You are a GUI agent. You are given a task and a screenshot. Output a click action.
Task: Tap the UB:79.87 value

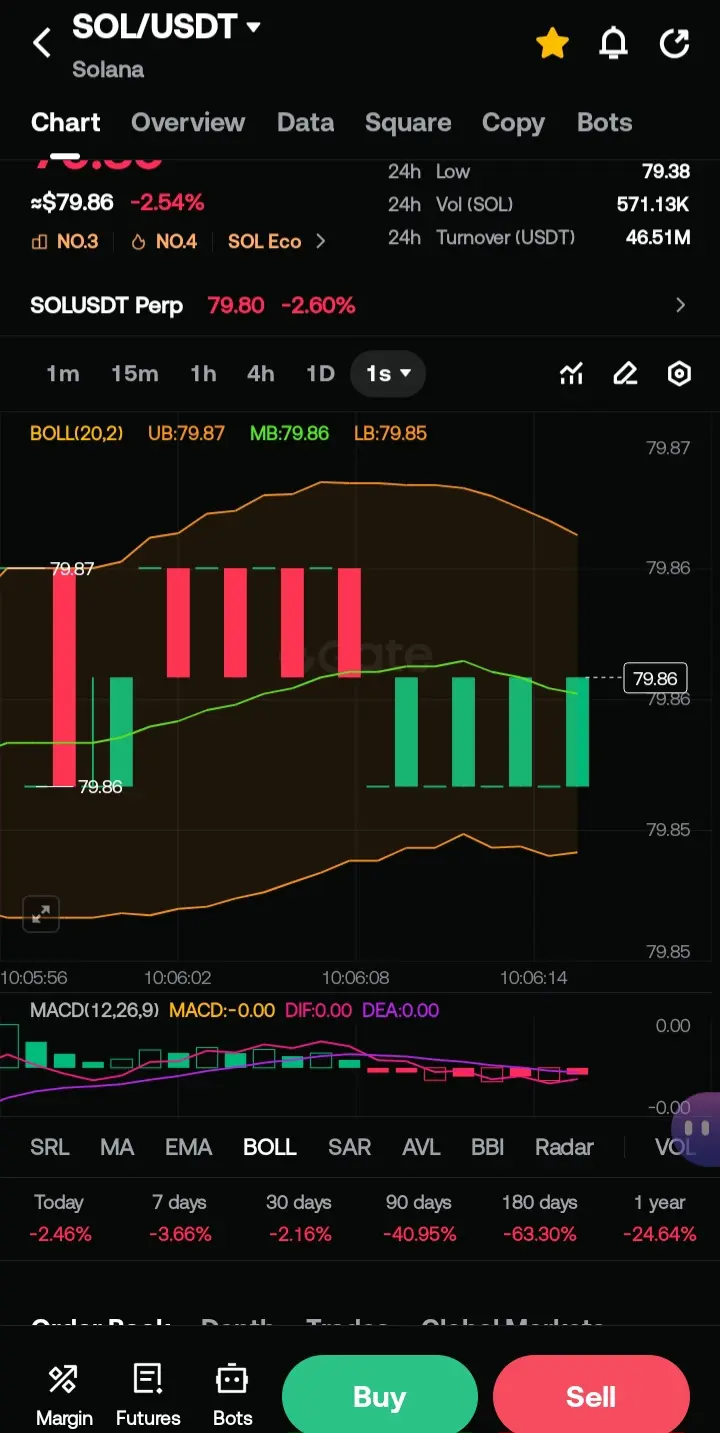[x=187, y=434]
